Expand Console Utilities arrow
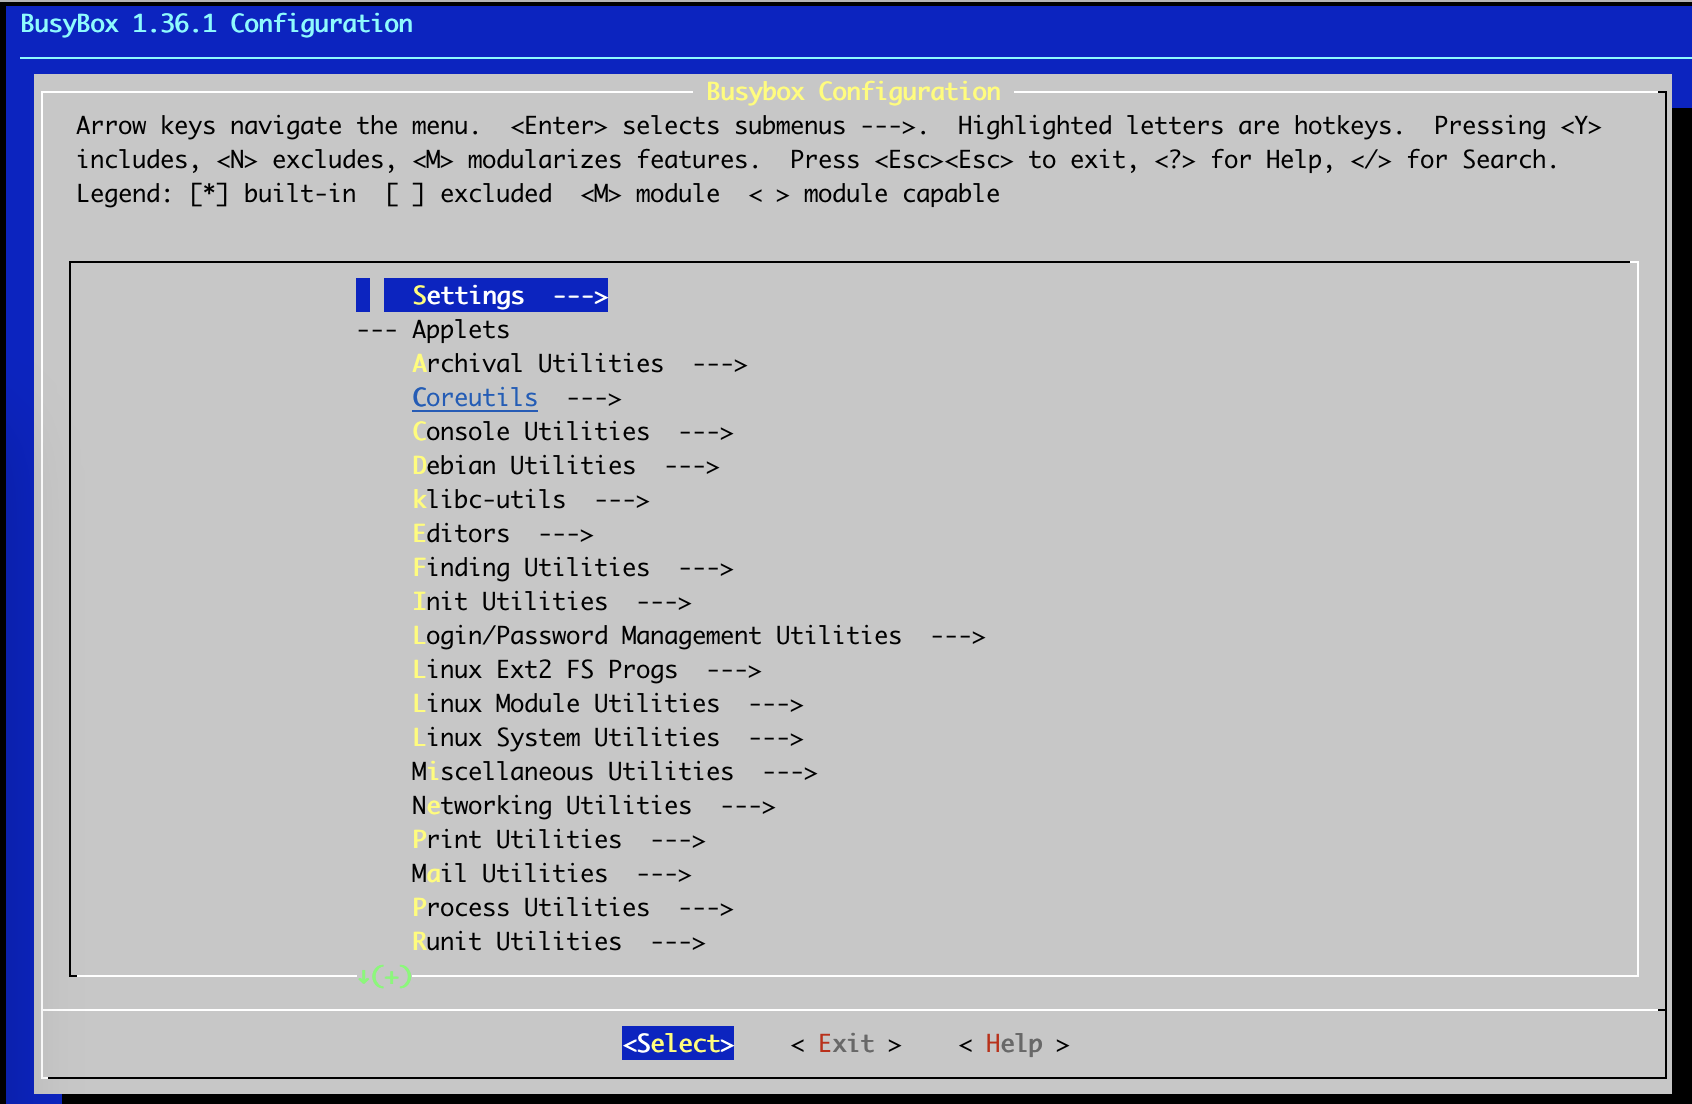 pyautogui.click(x=706, y=432)
